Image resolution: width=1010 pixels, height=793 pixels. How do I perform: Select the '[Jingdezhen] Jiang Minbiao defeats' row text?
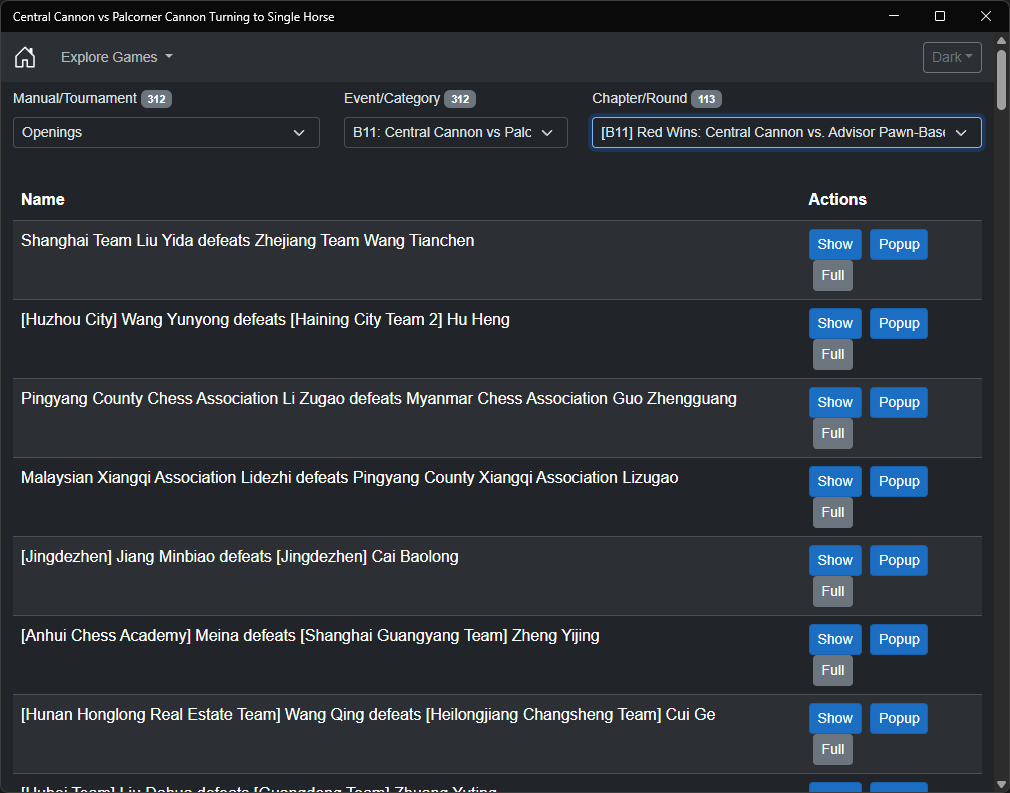[x=240, y=557]
